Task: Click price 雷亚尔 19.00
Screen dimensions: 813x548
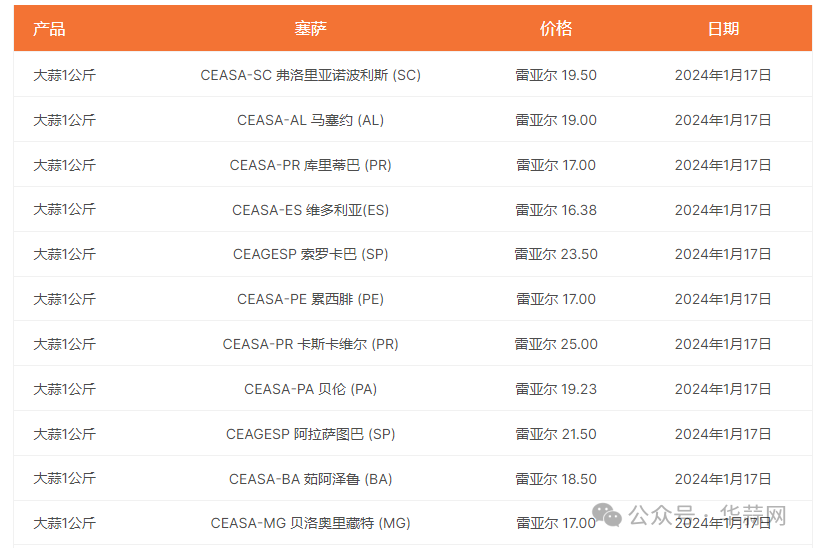Action: [556, 120]
